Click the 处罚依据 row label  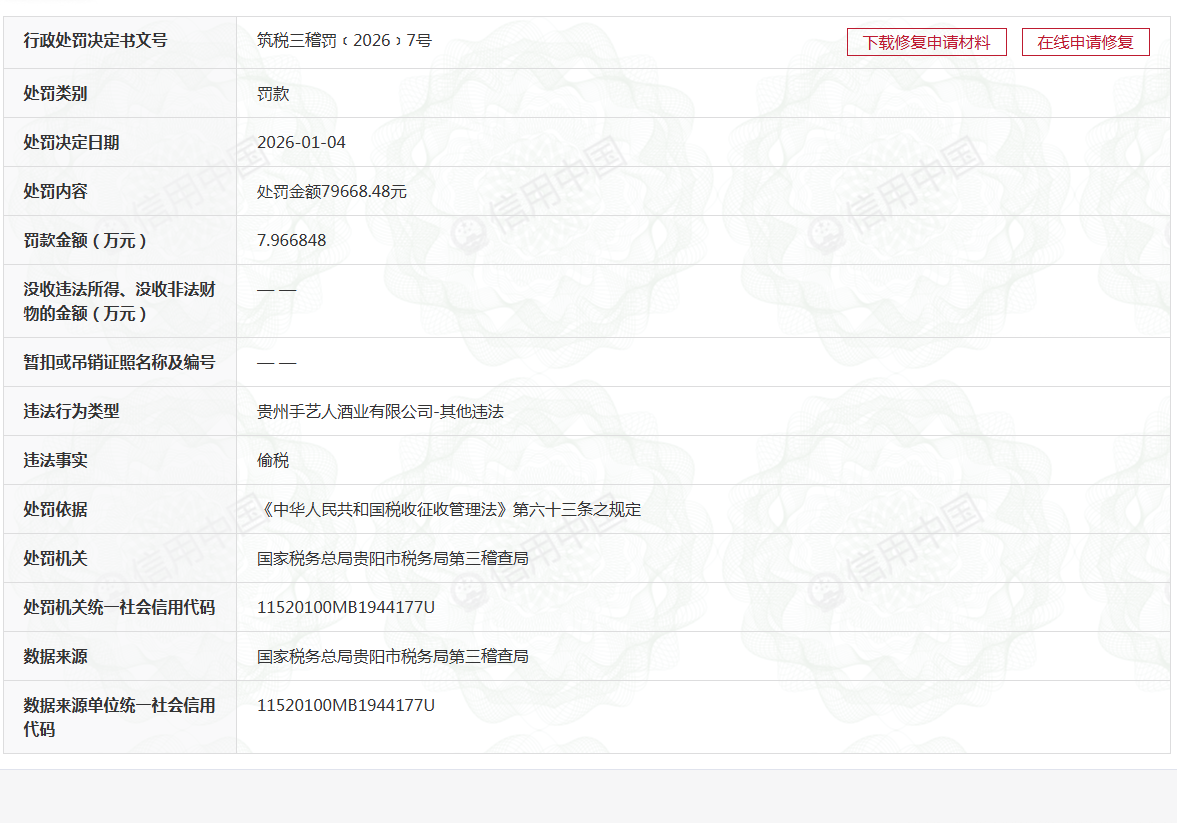(55, 509)
